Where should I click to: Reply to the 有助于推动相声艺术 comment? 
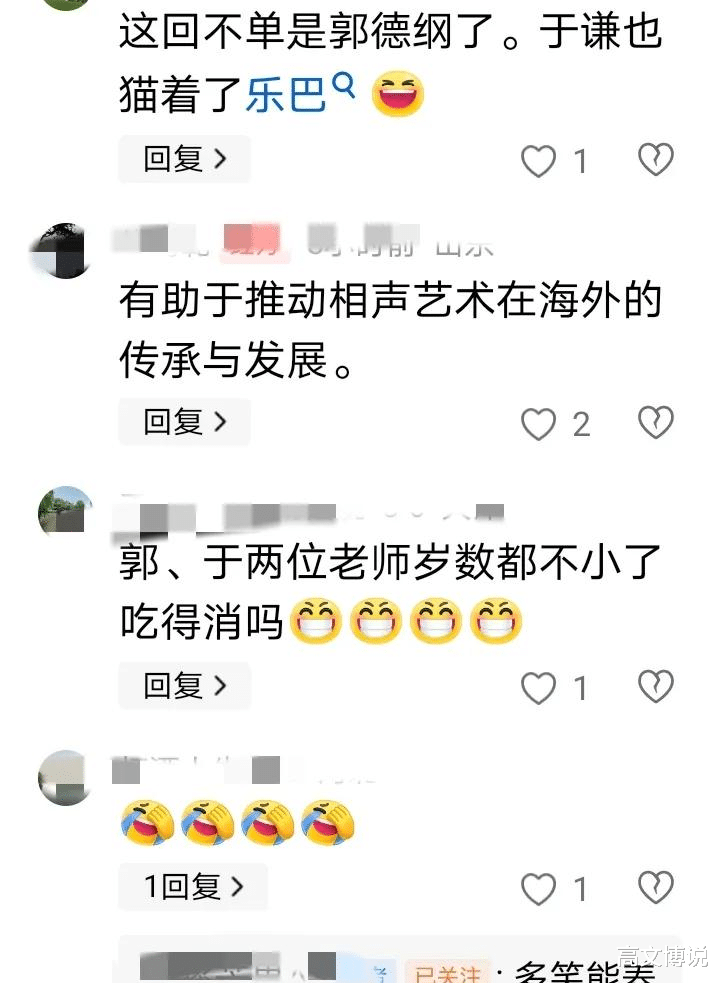coord(184,422)
